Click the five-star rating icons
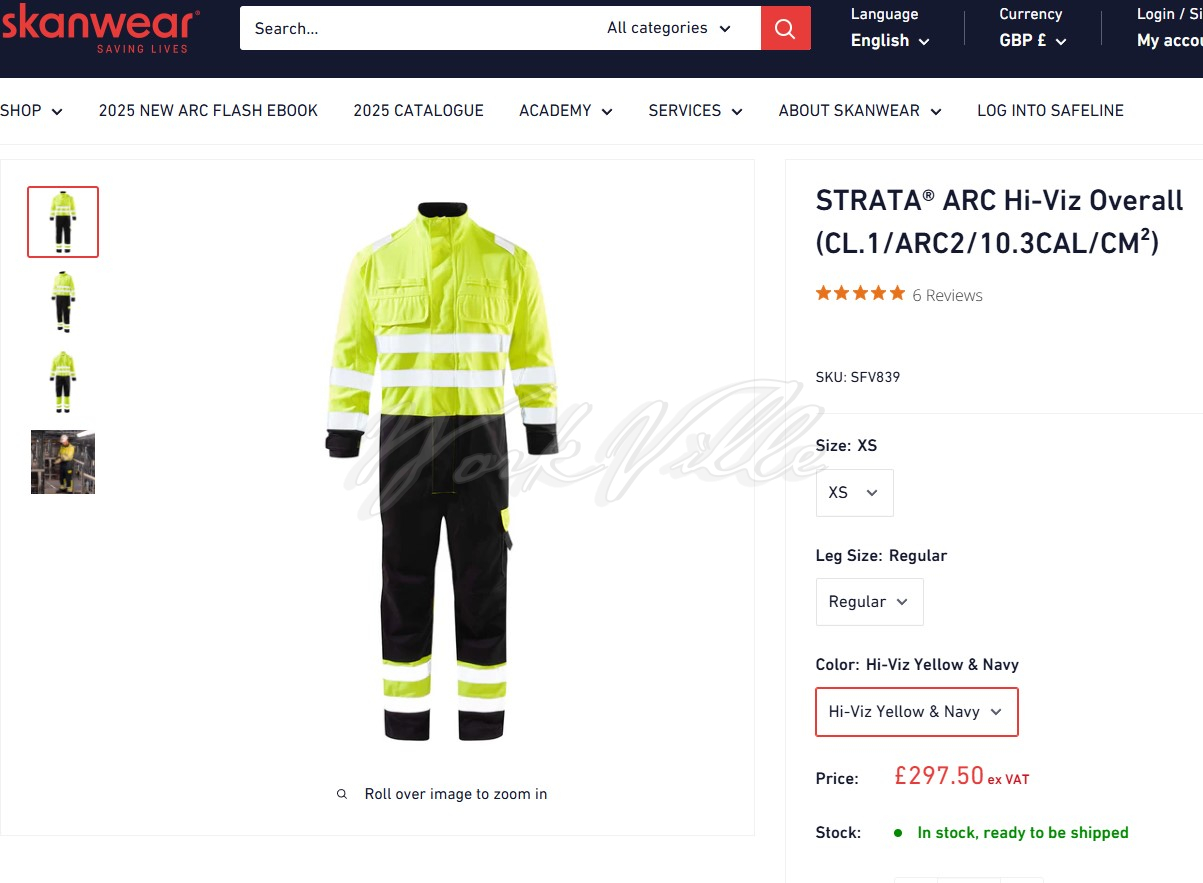 [860, 294]
